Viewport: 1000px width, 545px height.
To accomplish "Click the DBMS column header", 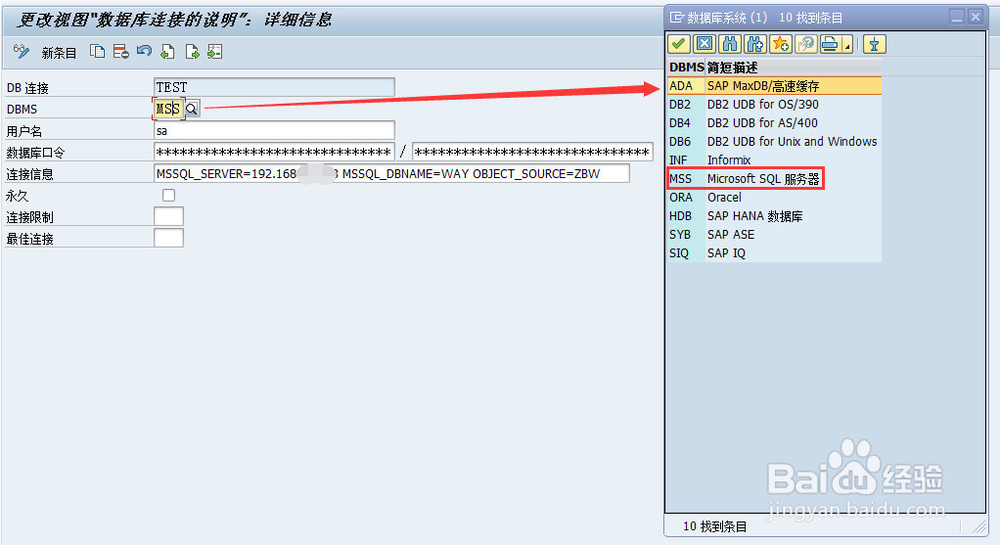I will (686, 67).
